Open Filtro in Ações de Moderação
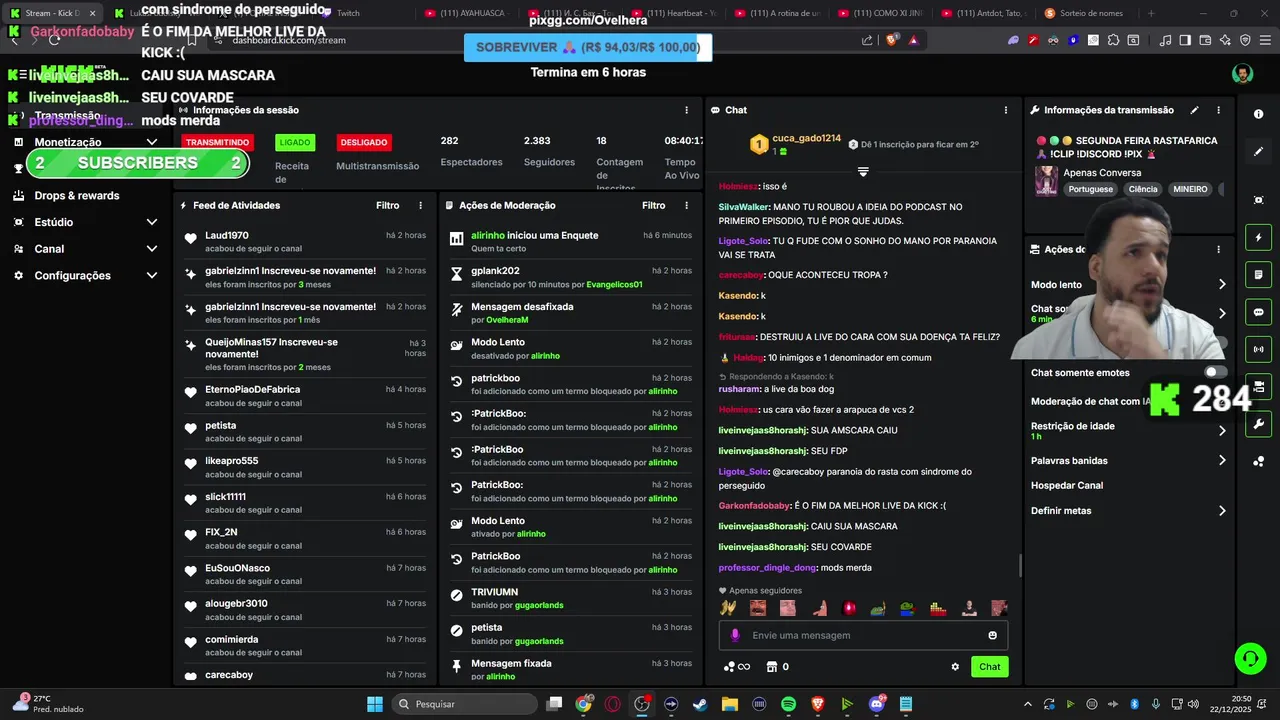This screenshot has width=1280, height=720. [654, 205]
